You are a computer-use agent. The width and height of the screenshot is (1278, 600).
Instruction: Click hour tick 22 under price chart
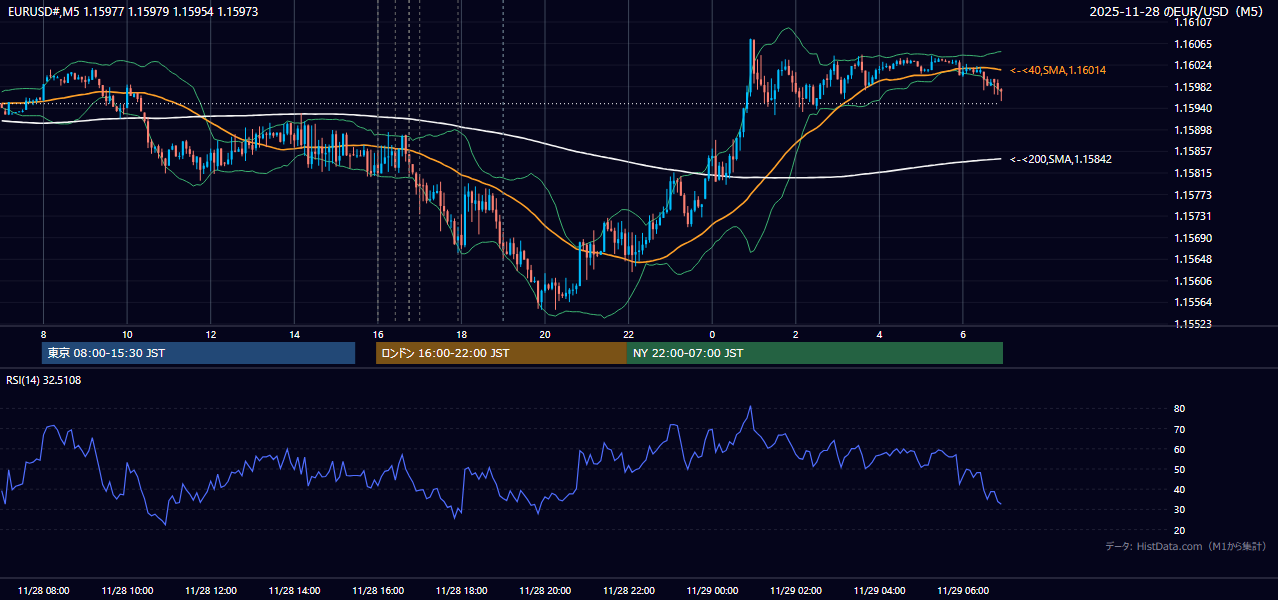(628, 334)
